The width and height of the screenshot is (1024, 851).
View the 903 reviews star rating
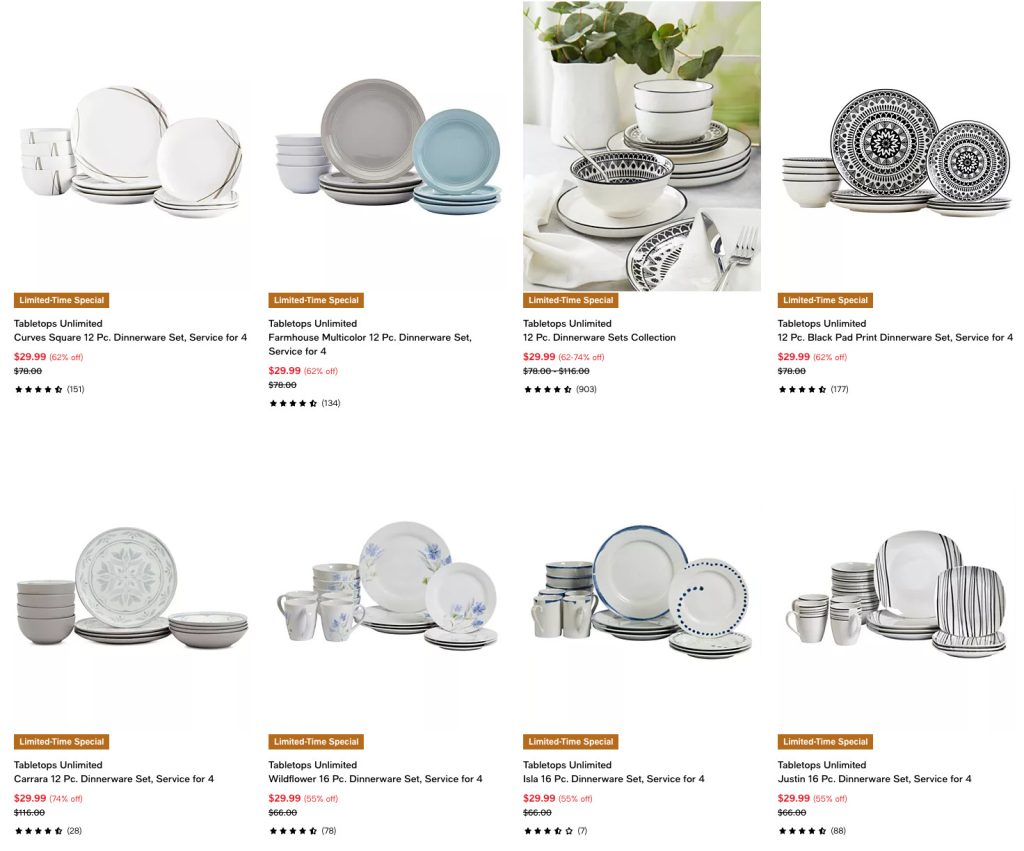560,389
